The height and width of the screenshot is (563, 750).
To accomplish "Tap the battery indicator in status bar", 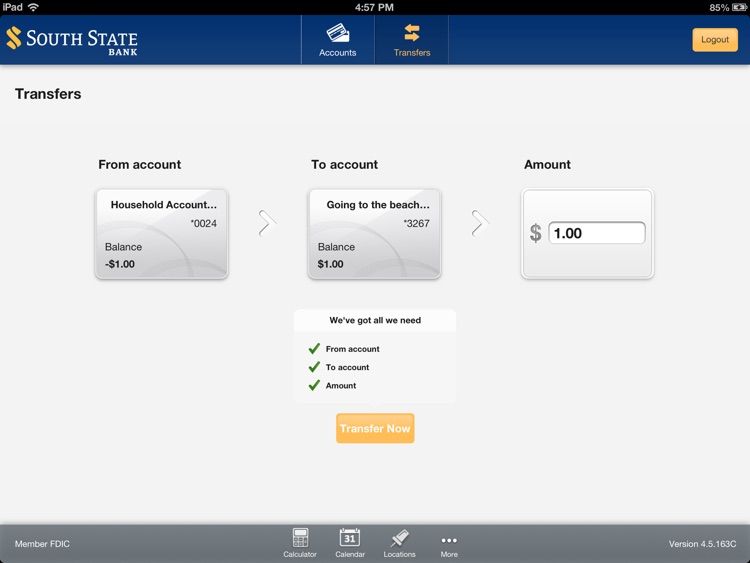I will click(739, 7).
